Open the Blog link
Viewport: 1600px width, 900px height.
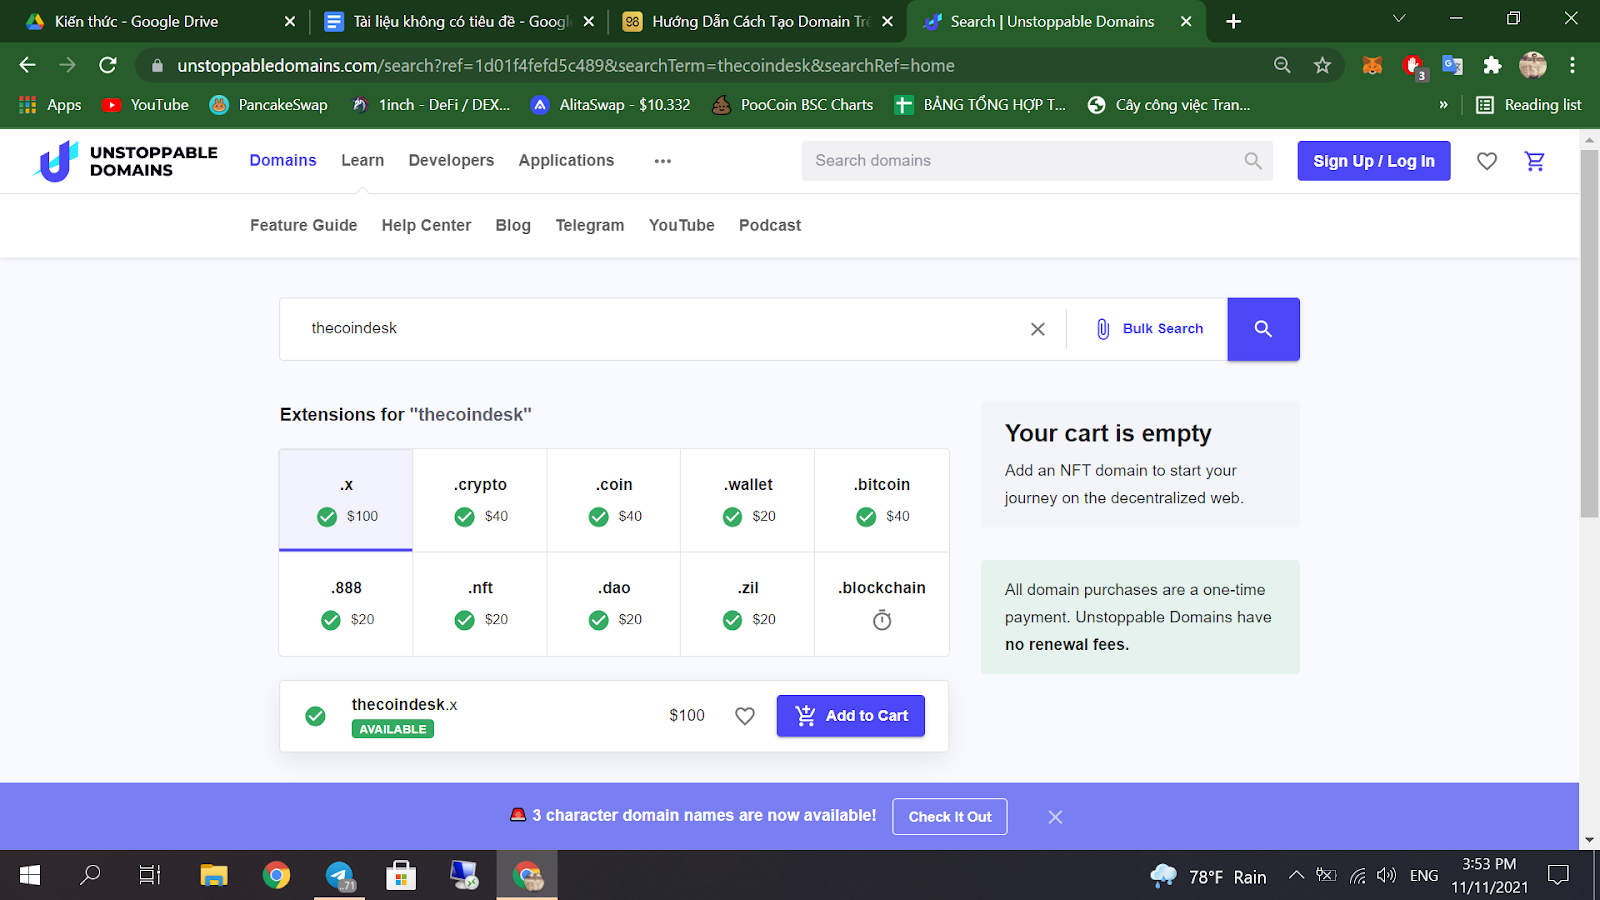click(x=513, y=225)
